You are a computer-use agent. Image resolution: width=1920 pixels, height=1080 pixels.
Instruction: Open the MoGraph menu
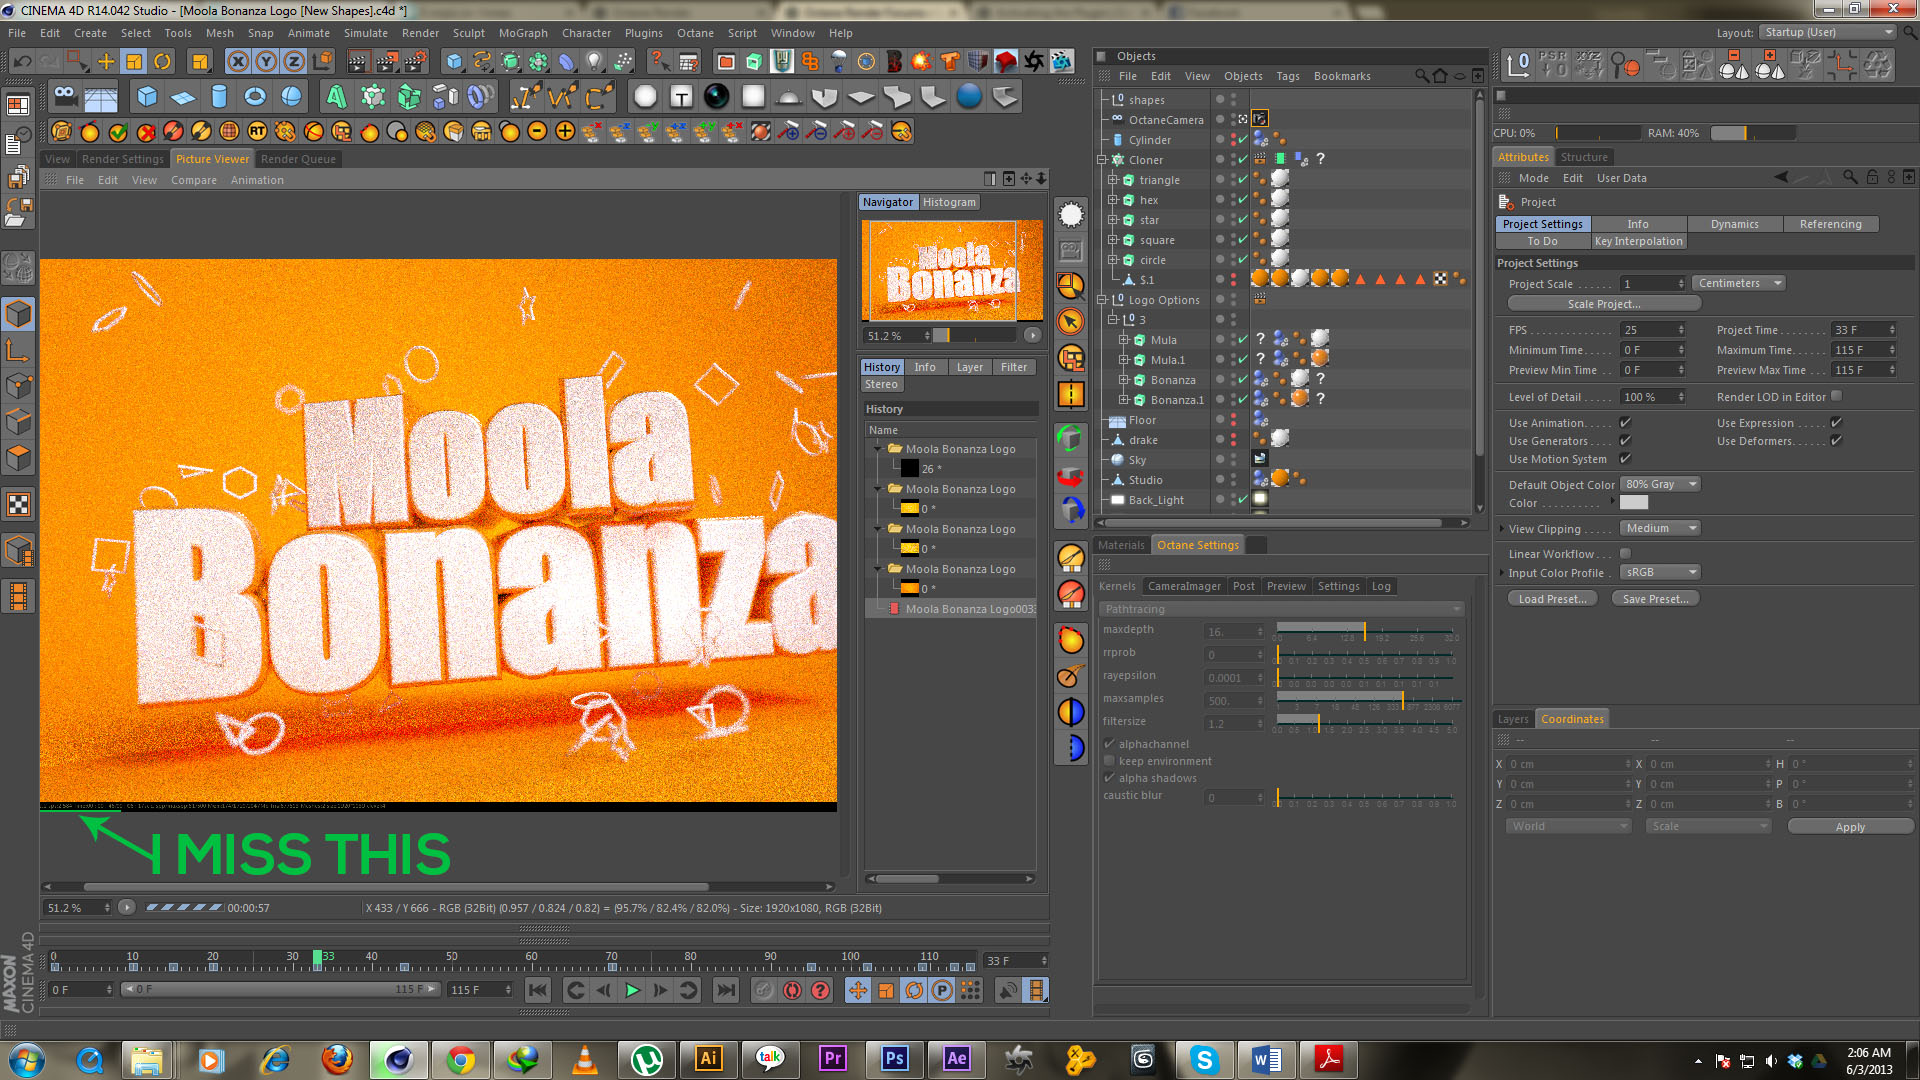tap(522, 33)
